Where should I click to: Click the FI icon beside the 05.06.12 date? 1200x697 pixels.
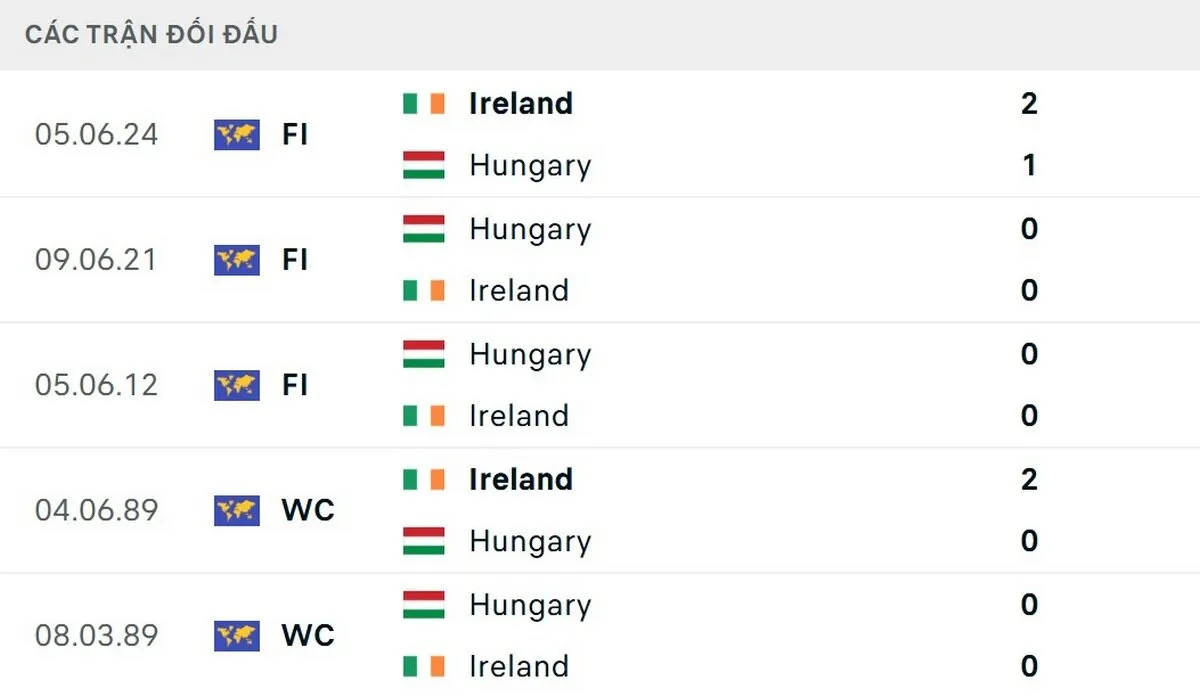coord(234,385)
